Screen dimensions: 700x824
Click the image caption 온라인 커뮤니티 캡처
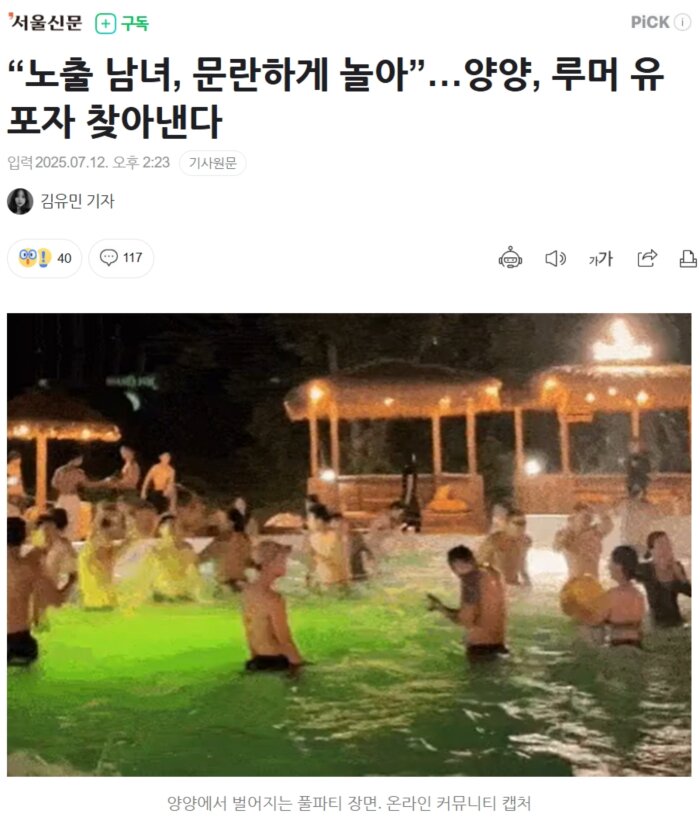tap(458, 803)
